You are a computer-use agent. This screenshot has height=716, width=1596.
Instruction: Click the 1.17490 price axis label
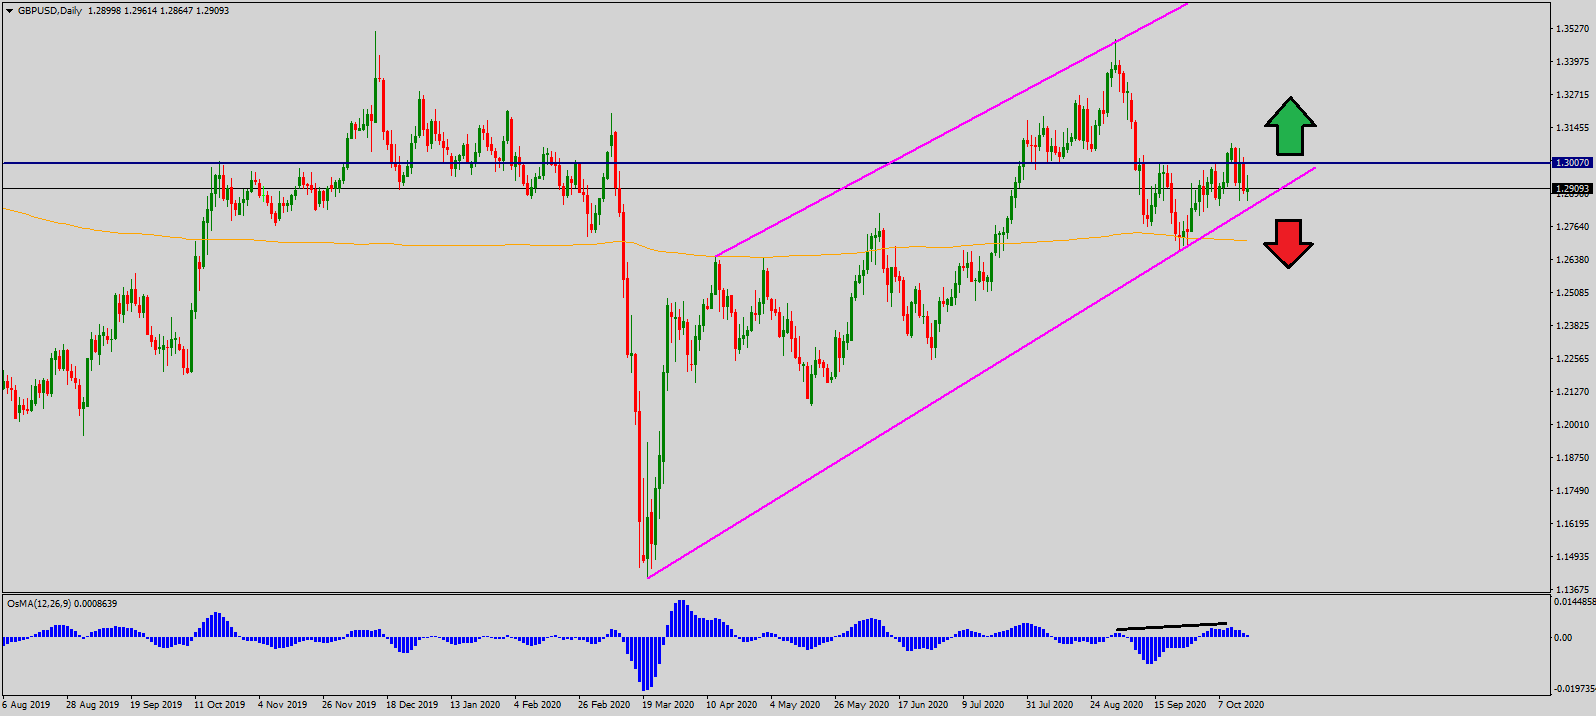pos(1572,491)
